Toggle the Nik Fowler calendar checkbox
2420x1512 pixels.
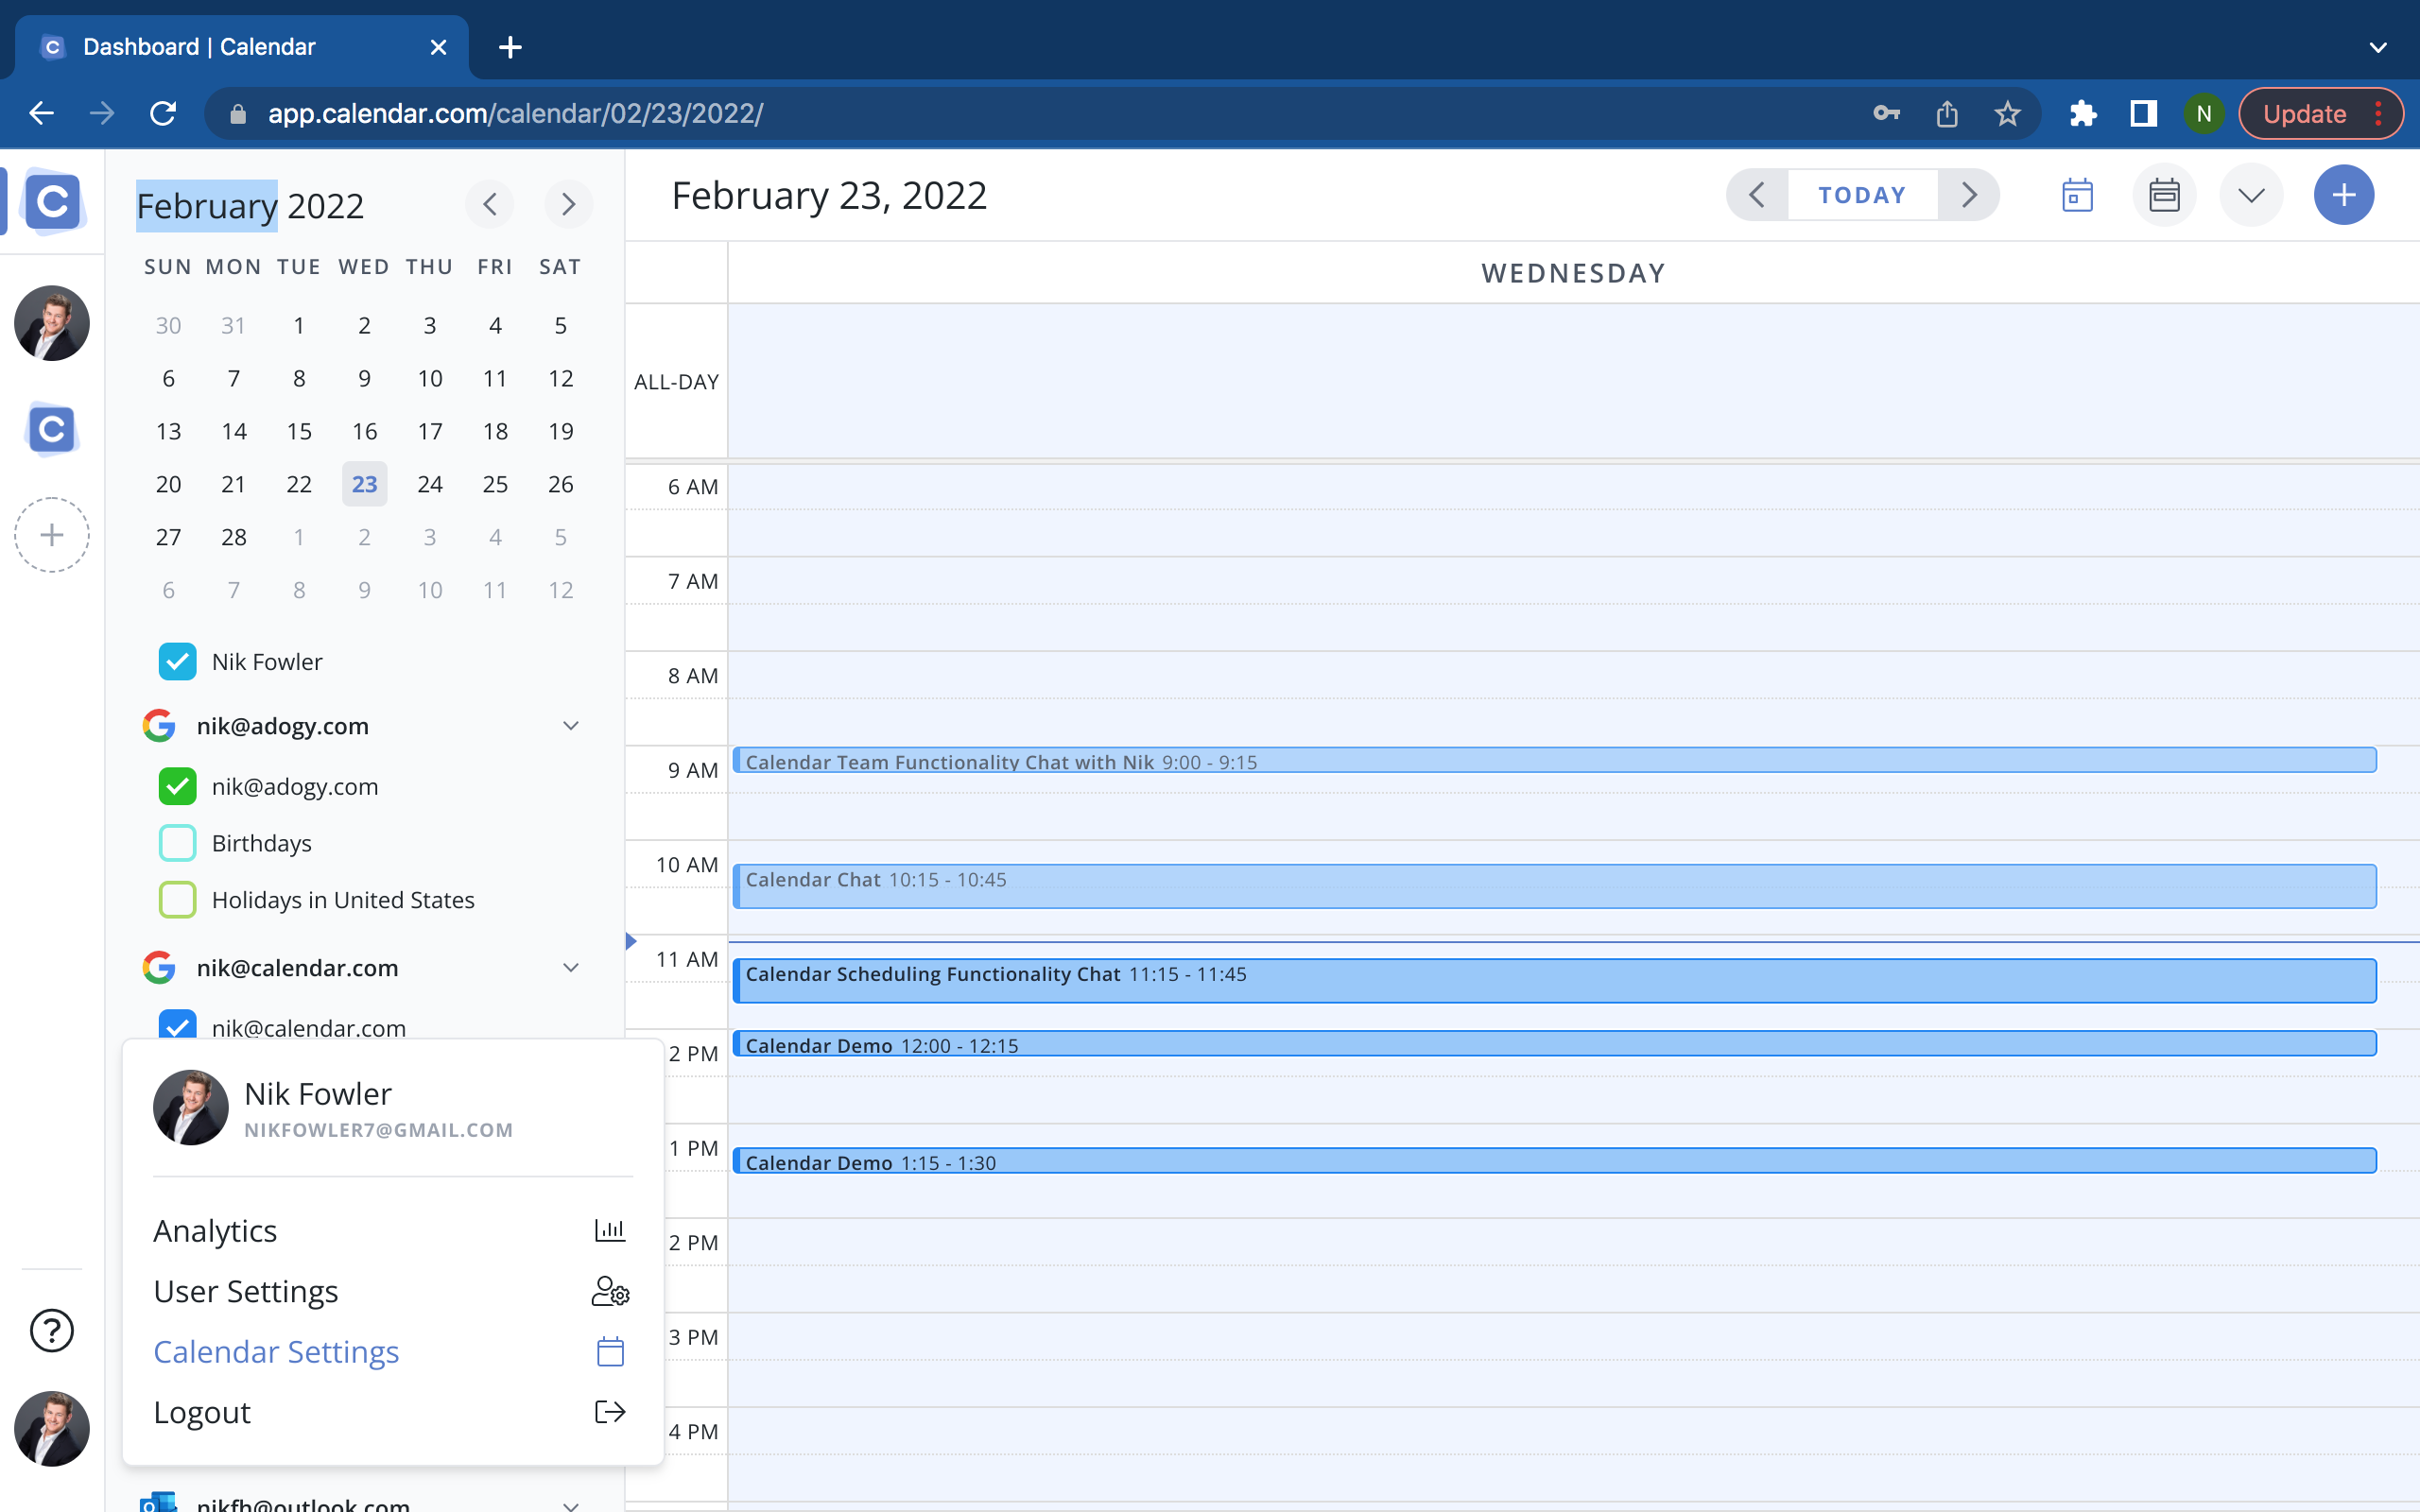click(x=177, y=661)
